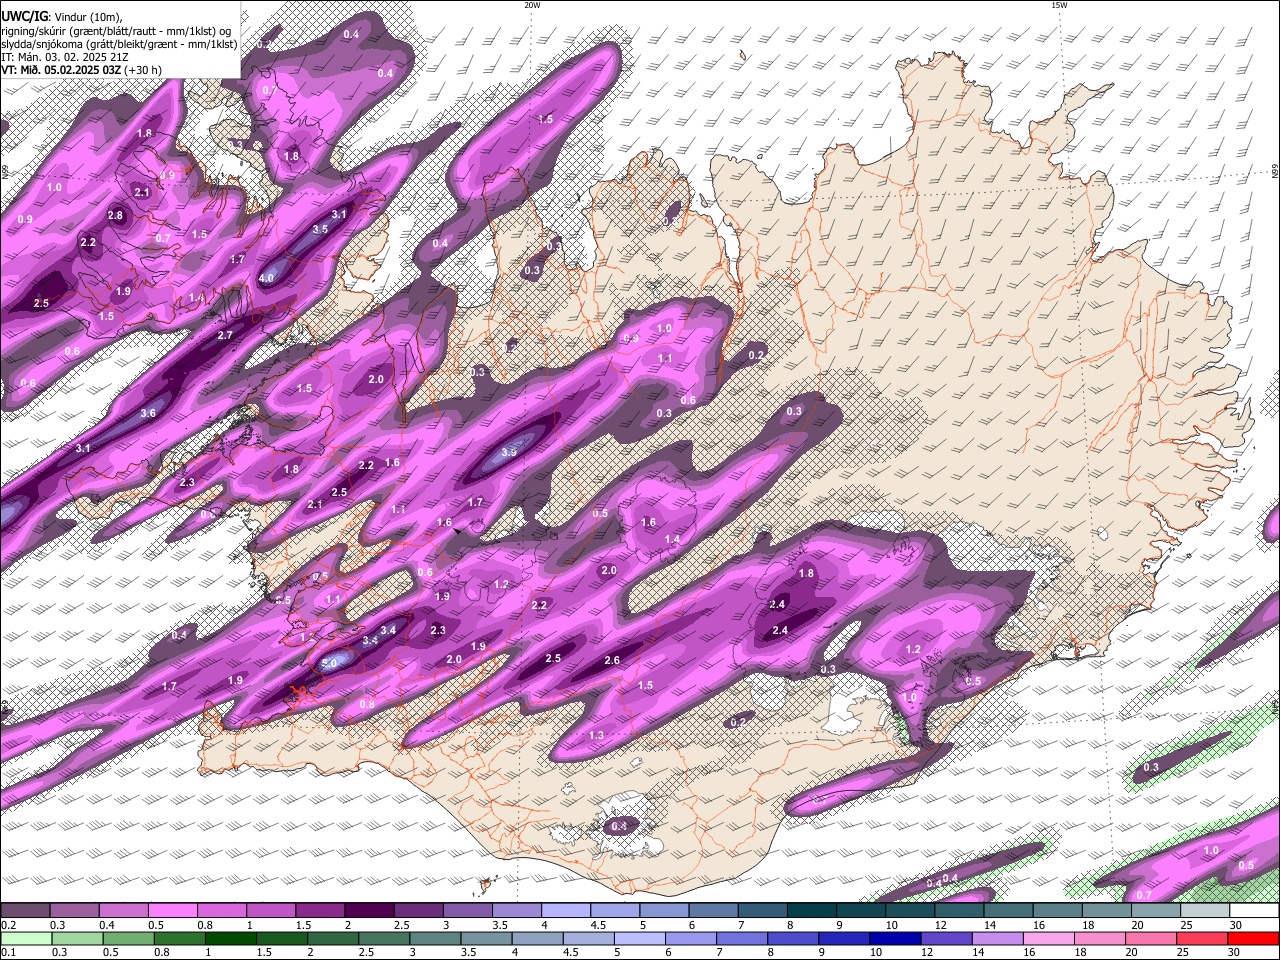Click the '4.0' precipitation value on the map
1280x960 pixels.
[x=266, y=278]
